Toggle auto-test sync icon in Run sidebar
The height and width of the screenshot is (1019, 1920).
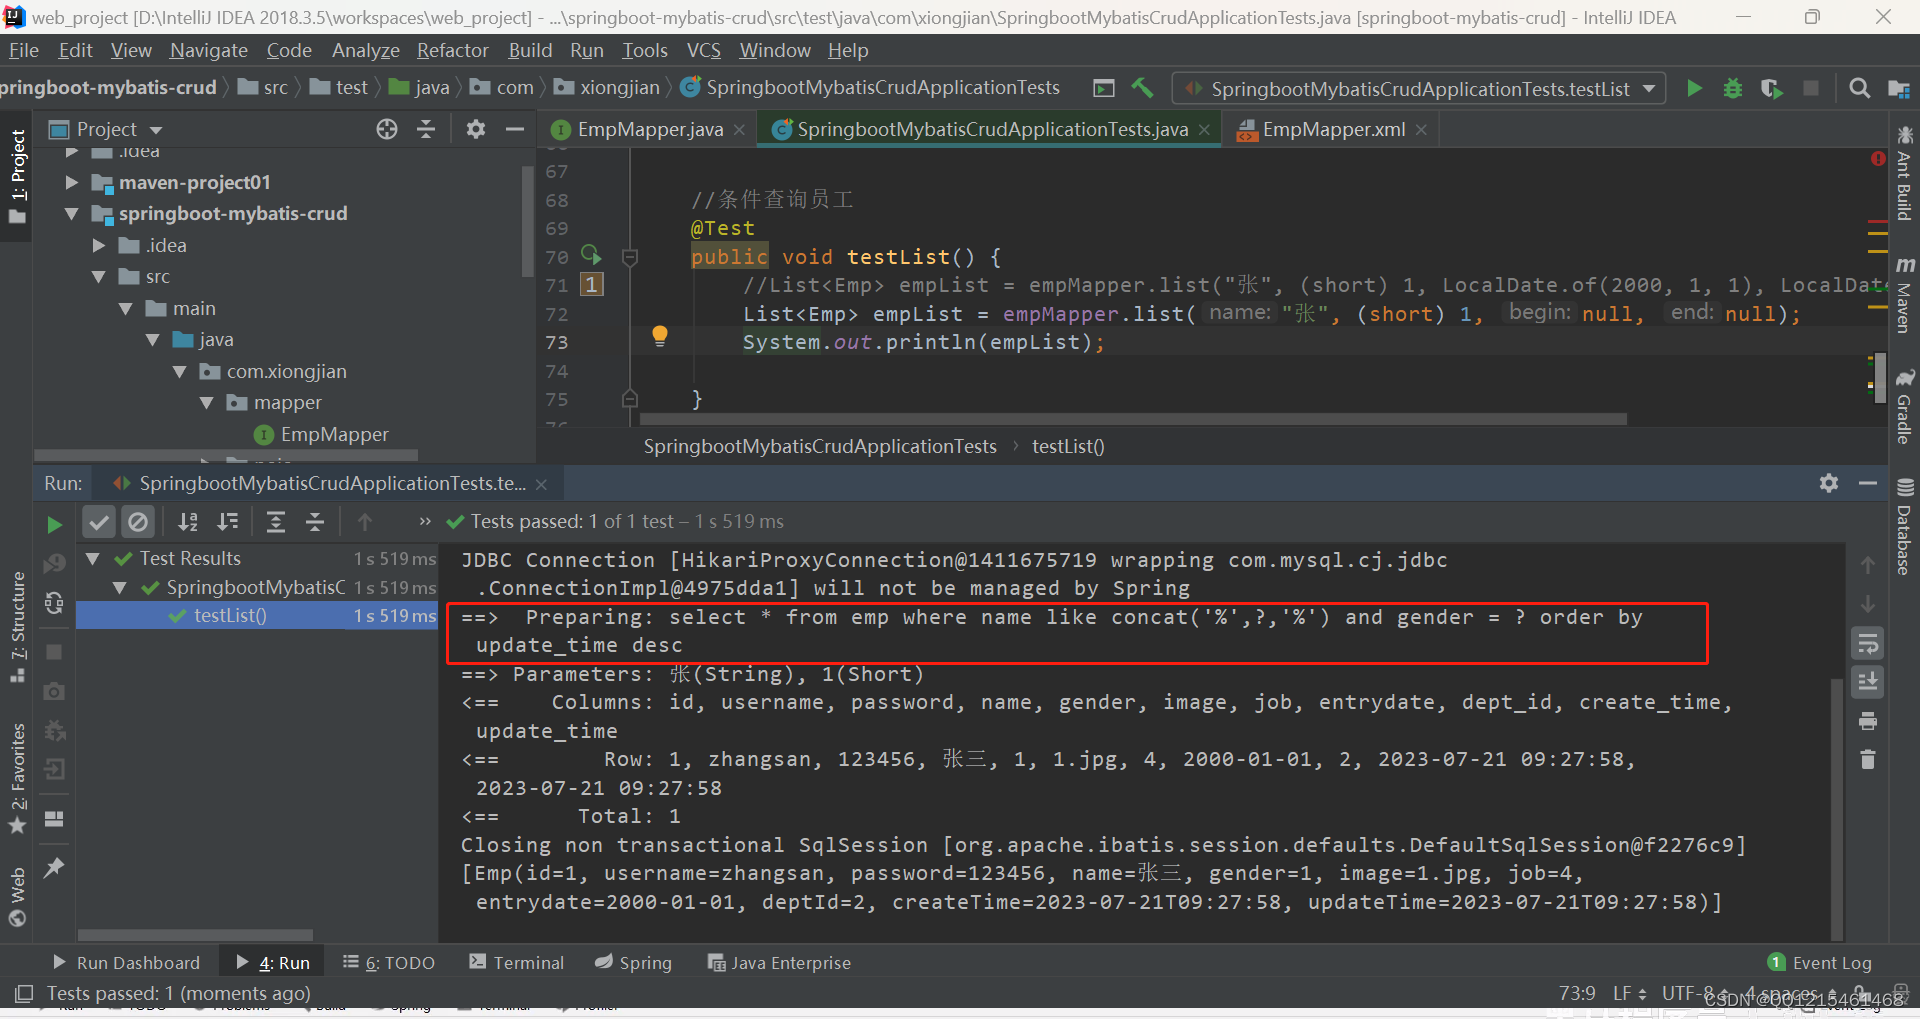tap(54, 603)
